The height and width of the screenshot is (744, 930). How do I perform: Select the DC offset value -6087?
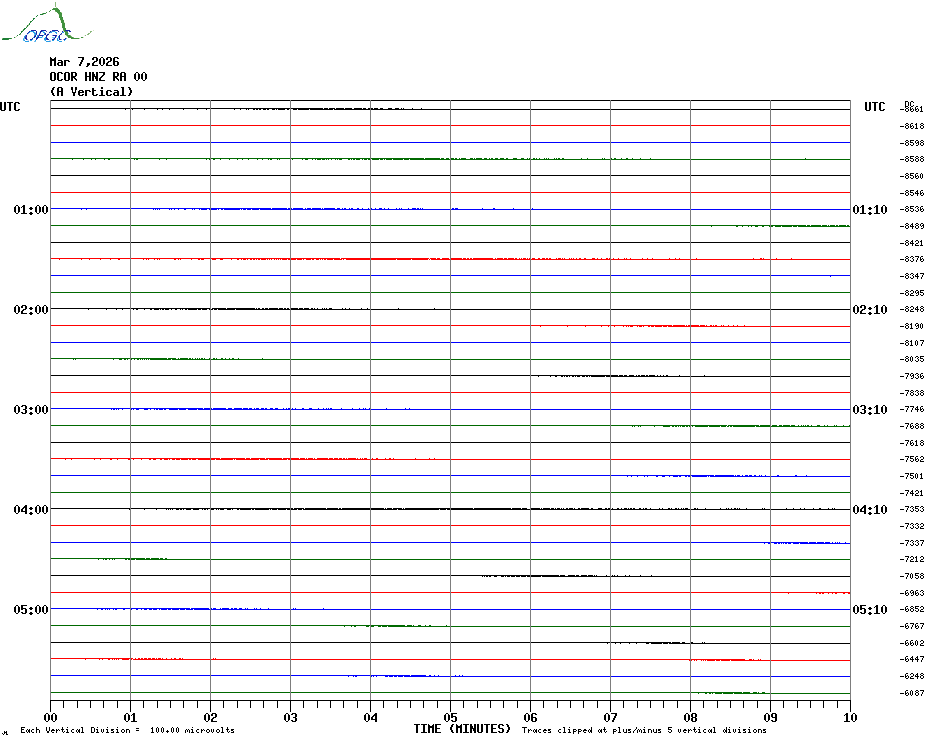(912, 693)
